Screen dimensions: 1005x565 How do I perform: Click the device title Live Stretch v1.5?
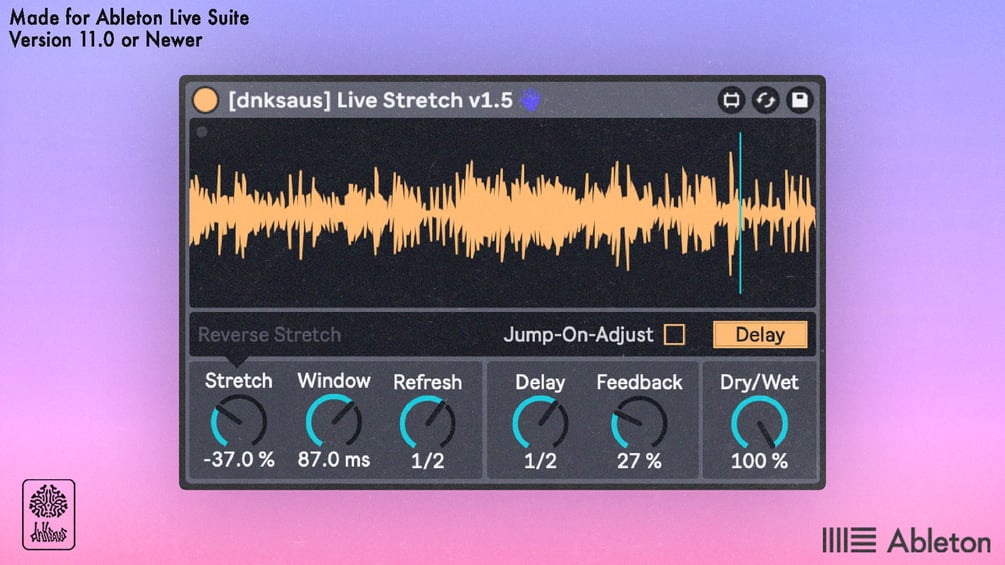370,100
